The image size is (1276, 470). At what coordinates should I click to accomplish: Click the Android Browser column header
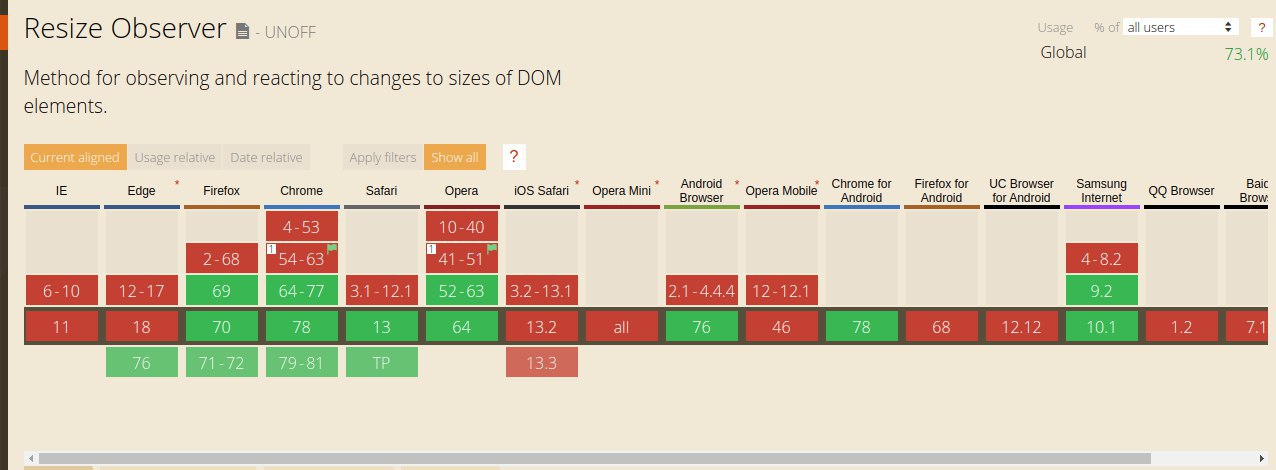702,191
